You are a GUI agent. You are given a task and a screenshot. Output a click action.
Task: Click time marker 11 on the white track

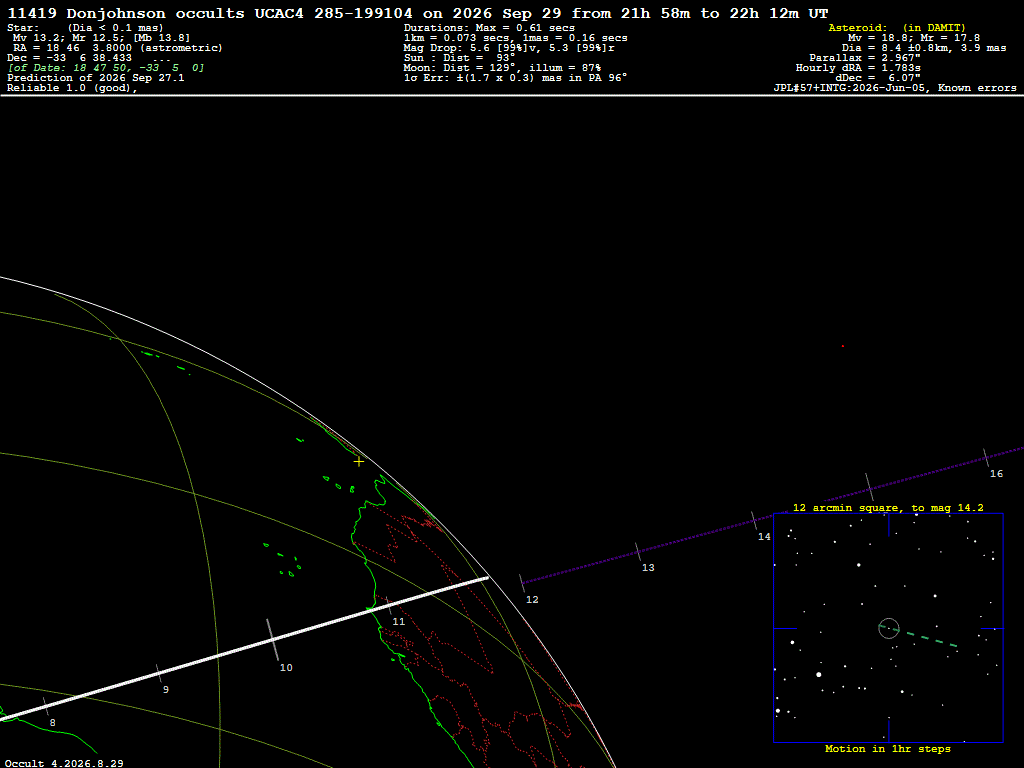pos(398,622)
